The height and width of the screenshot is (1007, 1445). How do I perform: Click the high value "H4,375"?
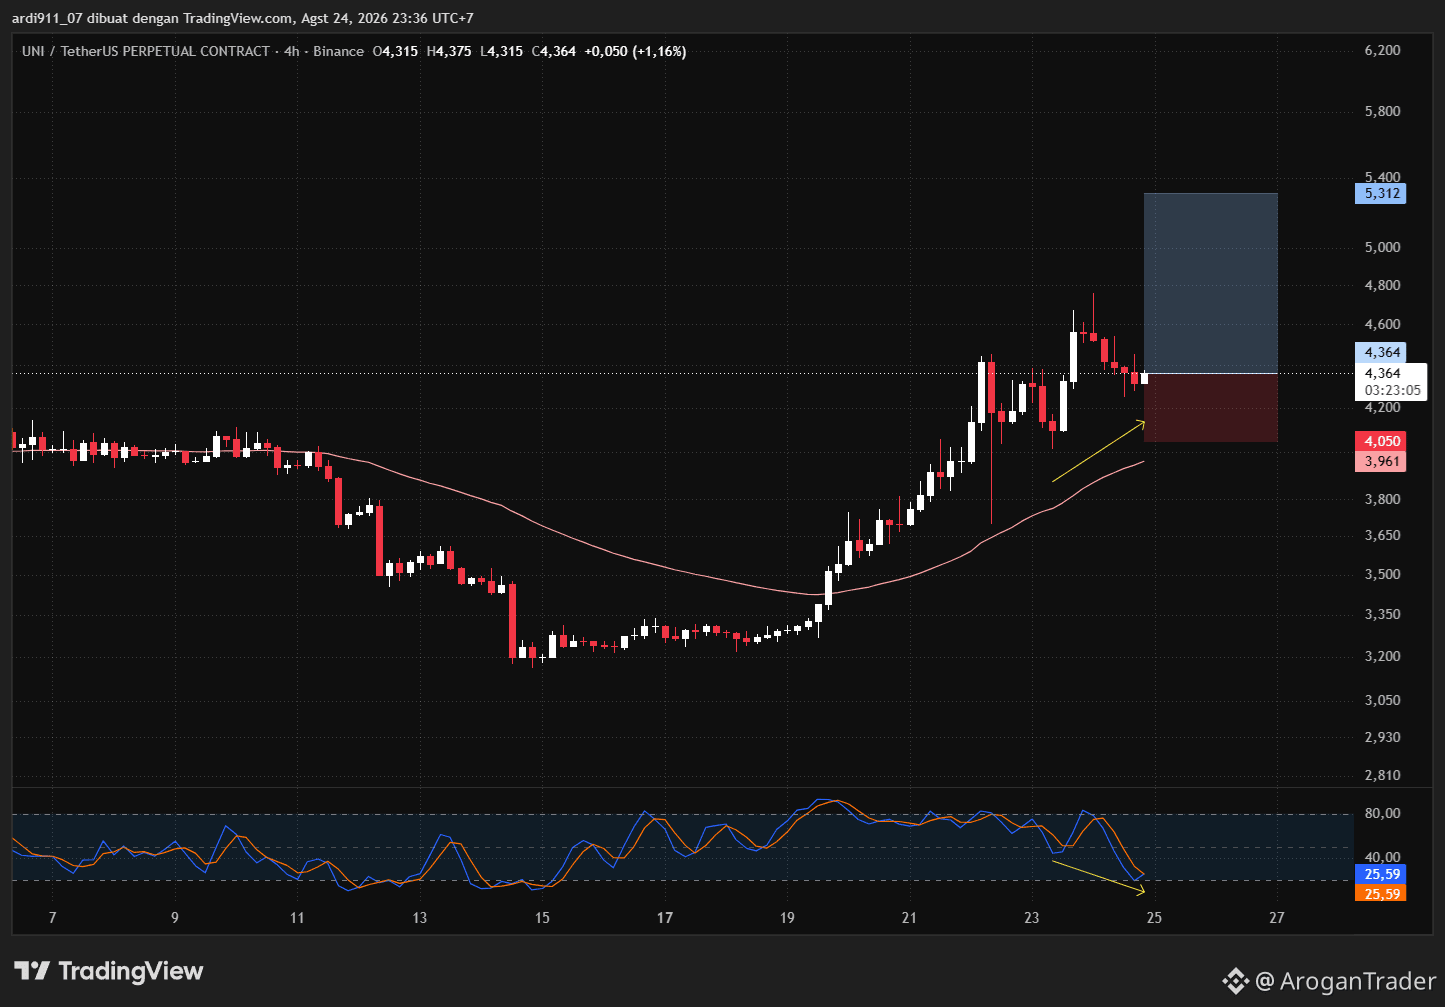448,51
